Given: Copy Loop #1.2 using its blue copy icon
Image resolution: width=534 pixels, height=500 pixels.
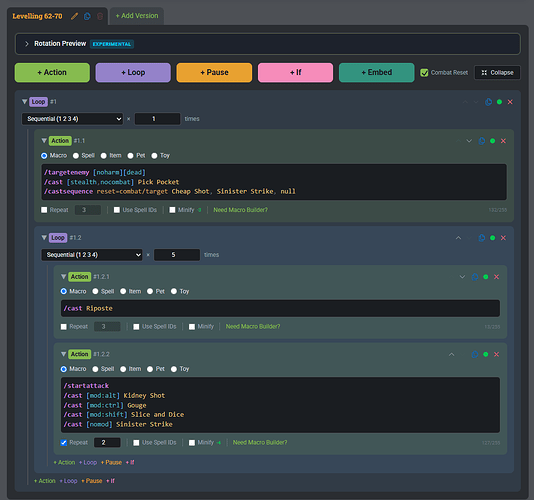Looking at the screenshot, I should pos(482,238).
